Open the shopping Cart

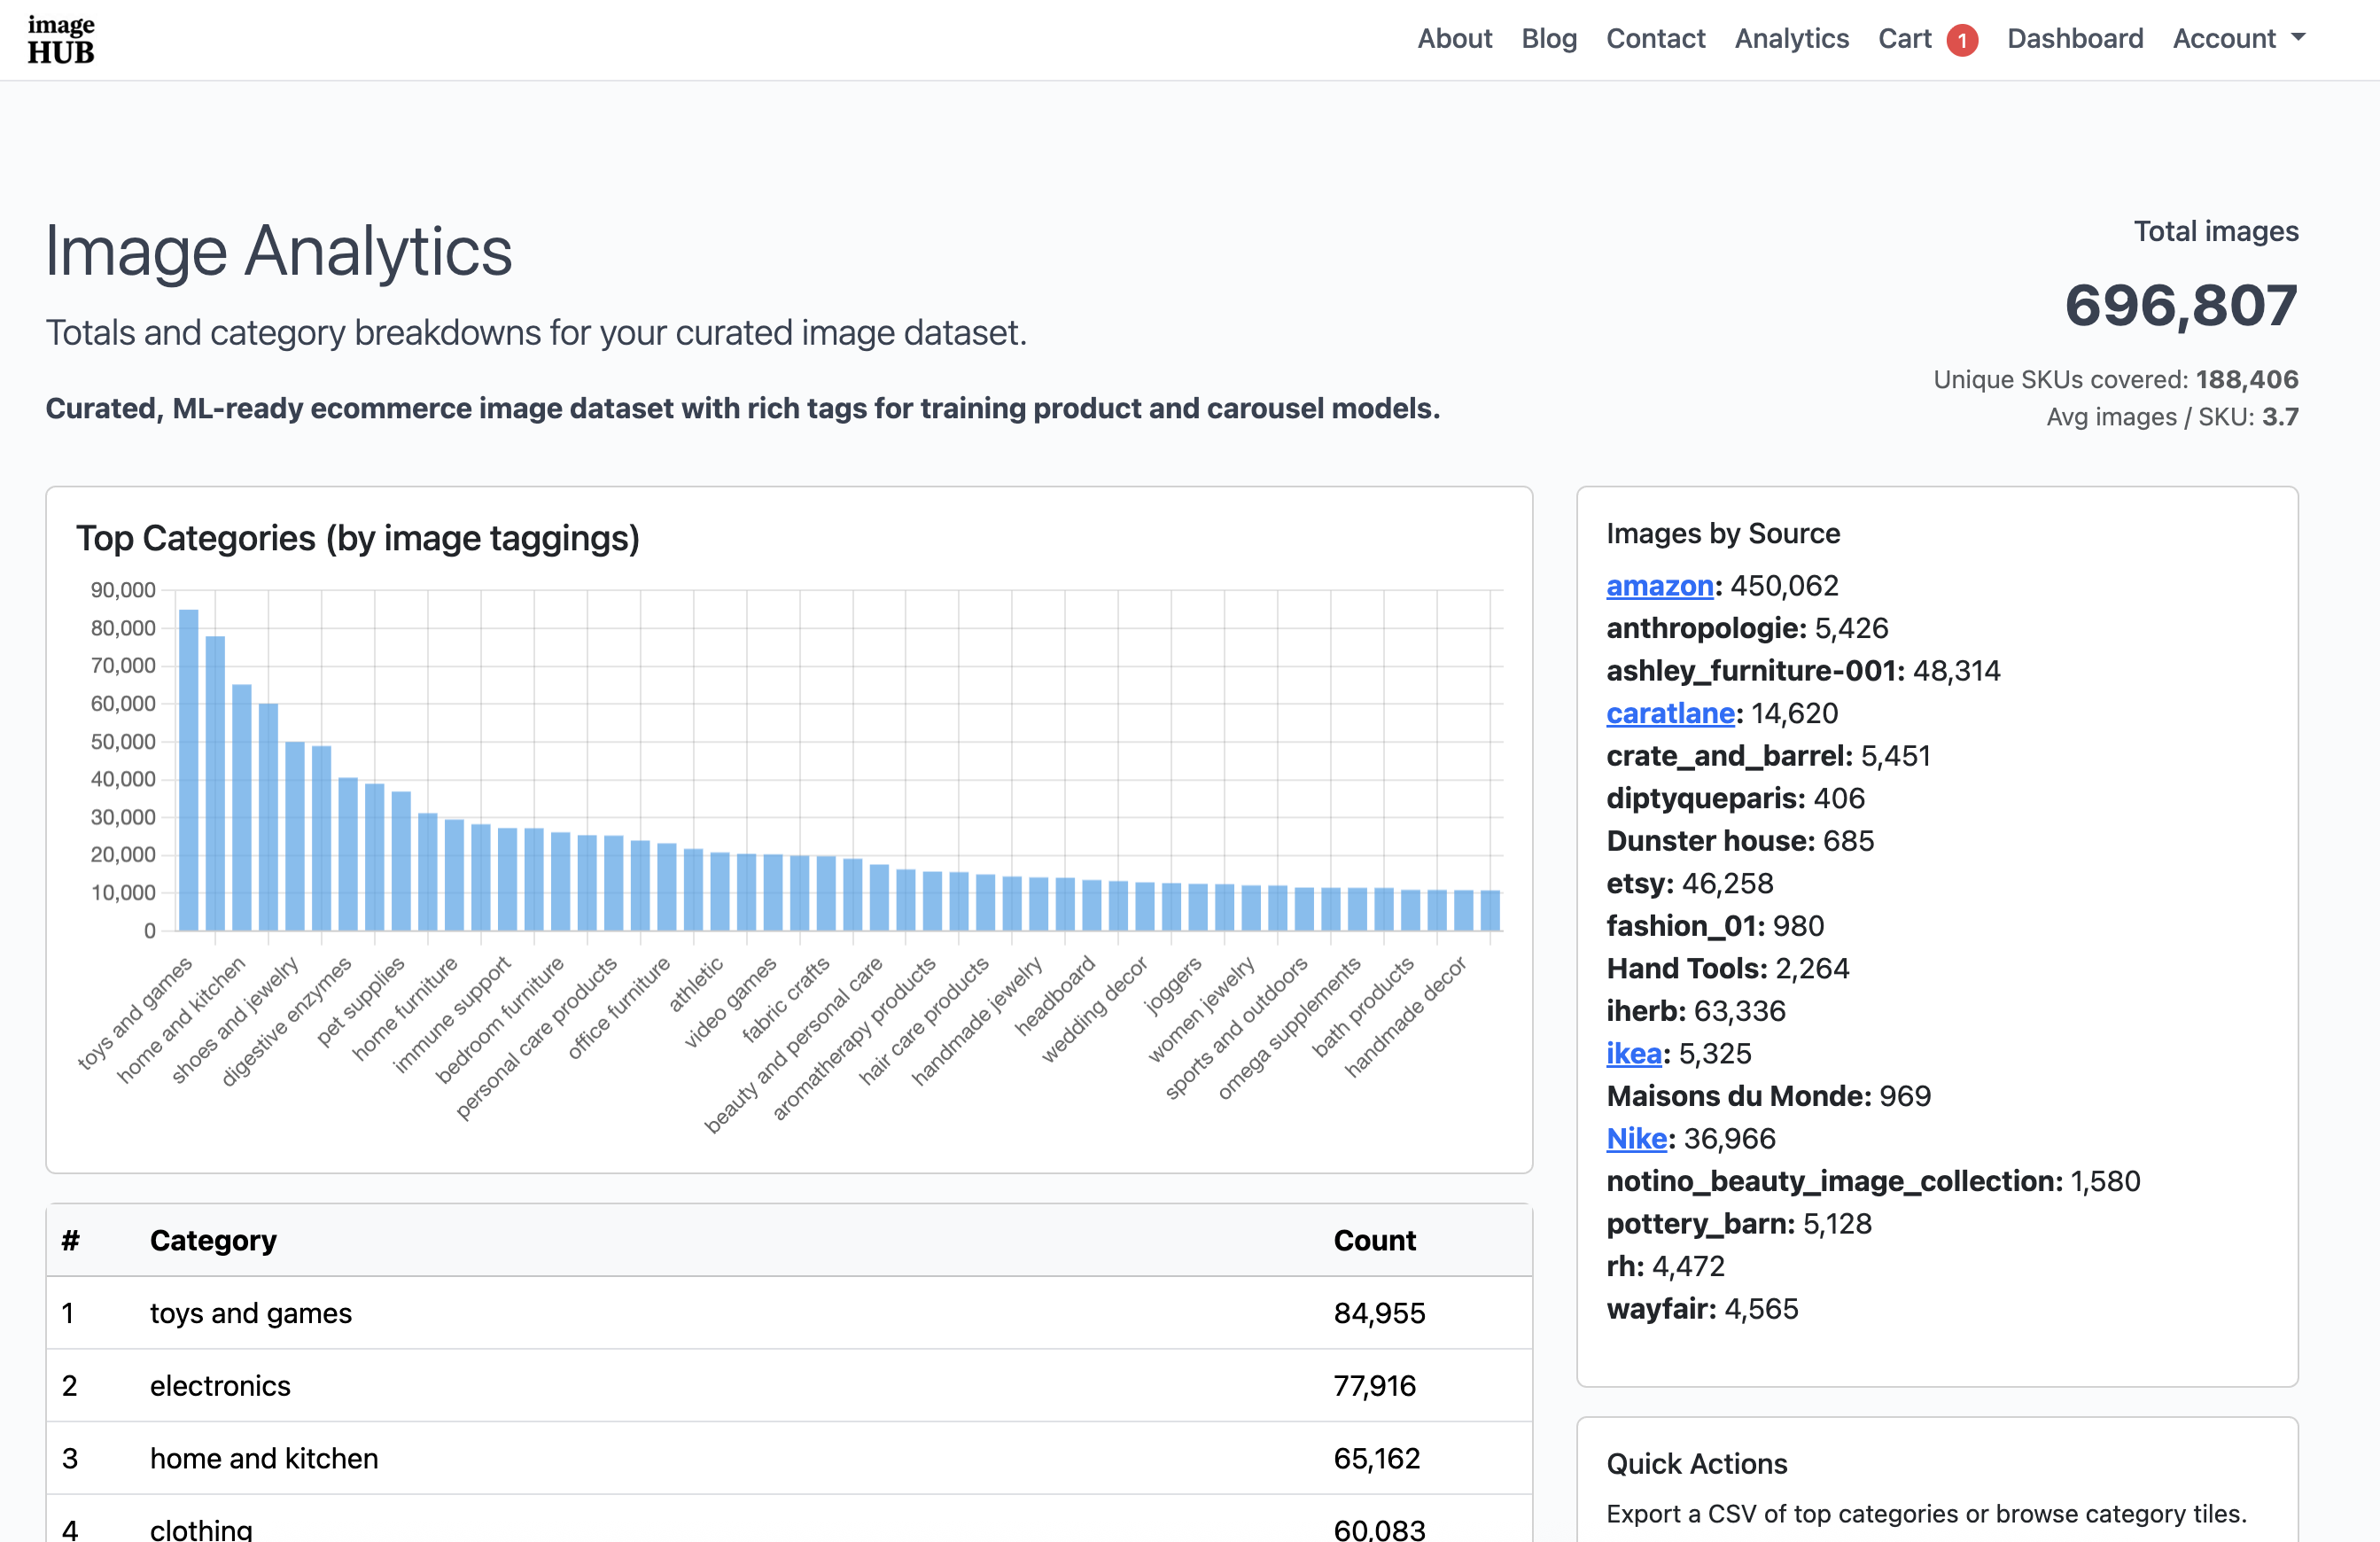pos(1904,38)
